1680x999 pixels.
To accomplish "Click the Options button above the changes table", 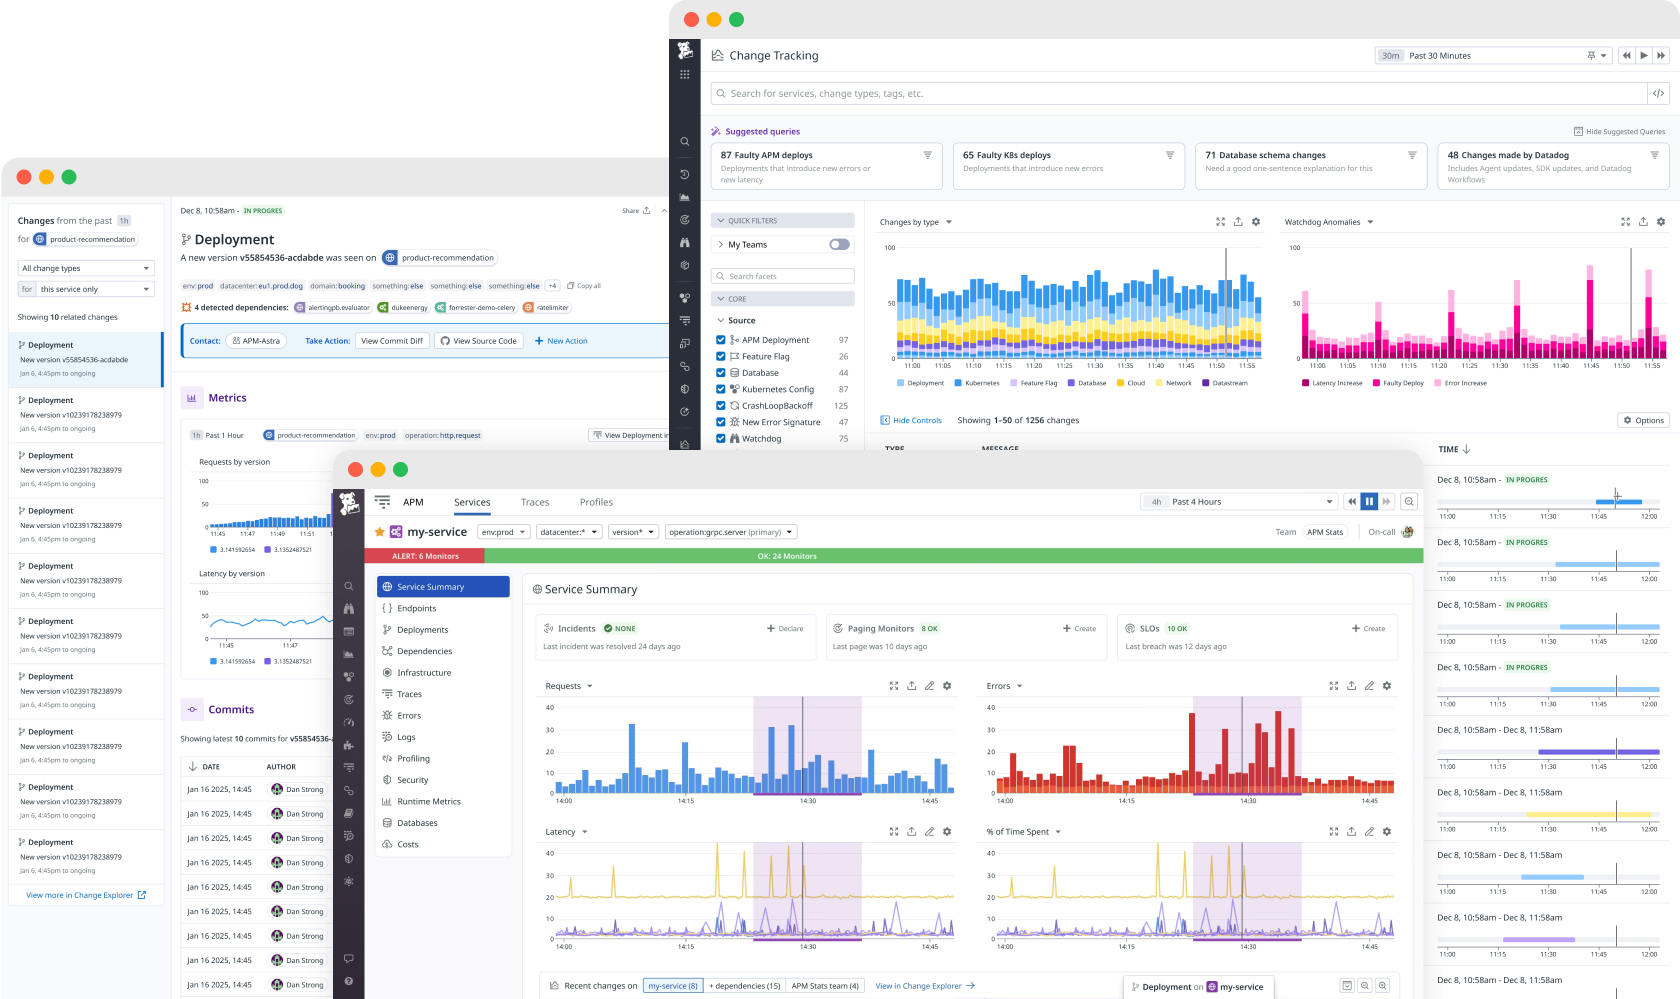I will click(x=1644, y=421).
